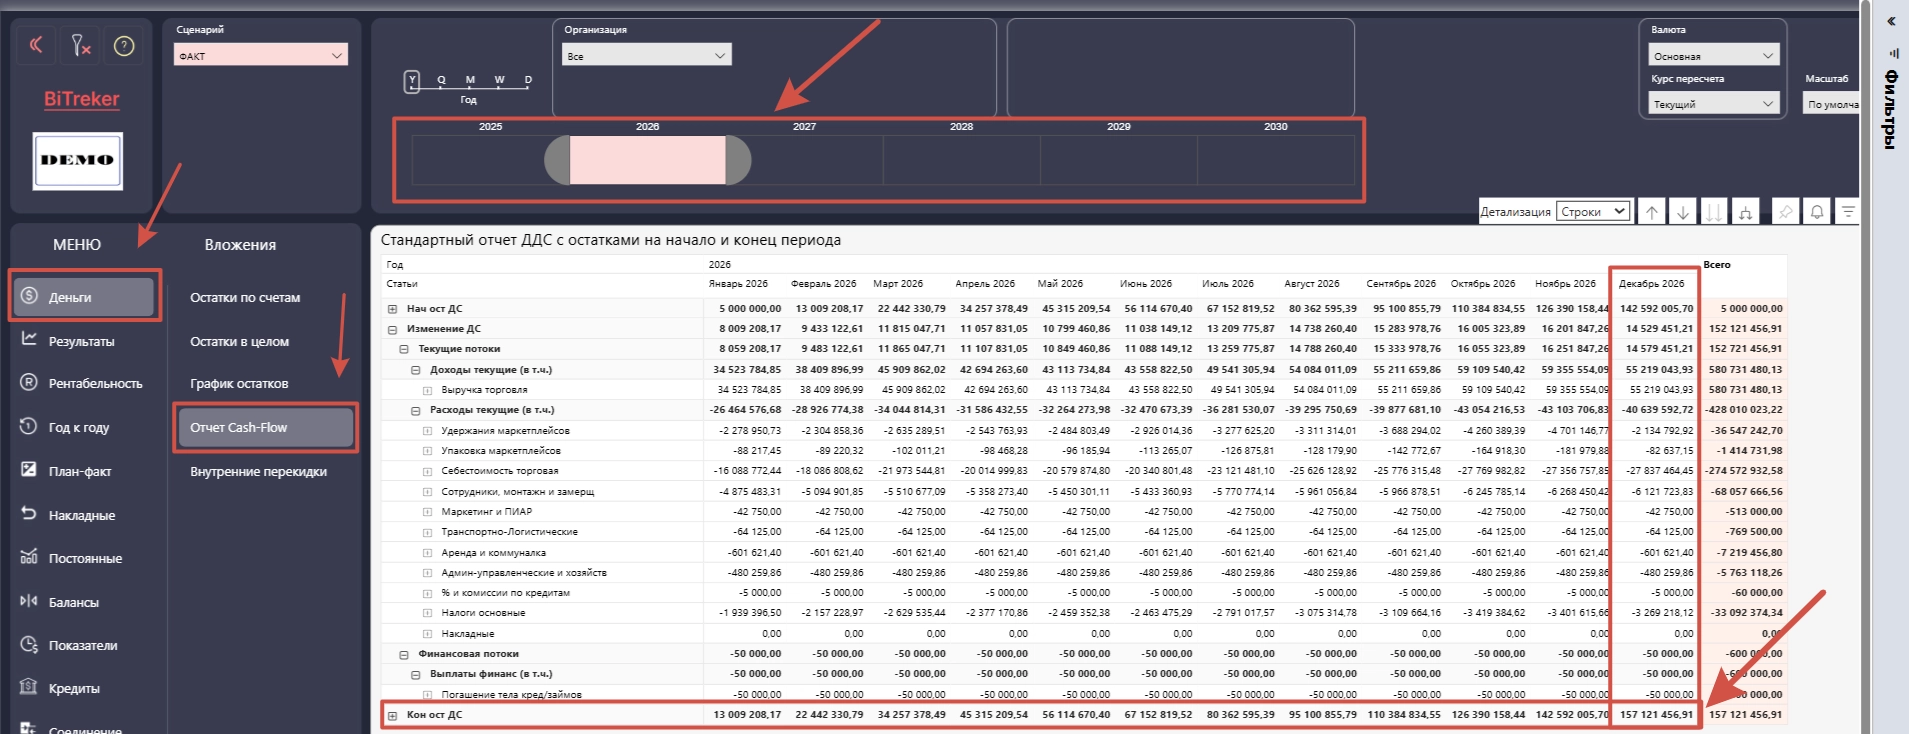This screenshot has width=1909, height=734.
Task: Select W week granularity on period scale
Action: click(500, 80)
